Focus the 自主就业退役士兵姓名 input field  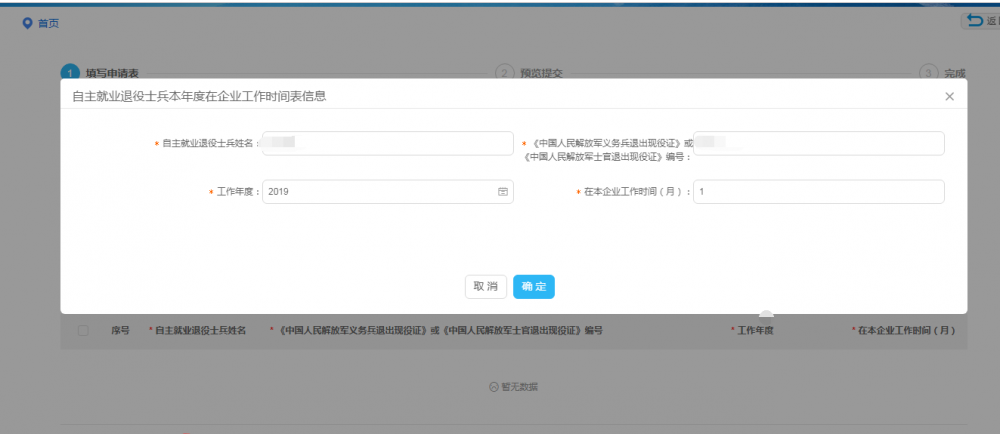(x=387, y=143)
